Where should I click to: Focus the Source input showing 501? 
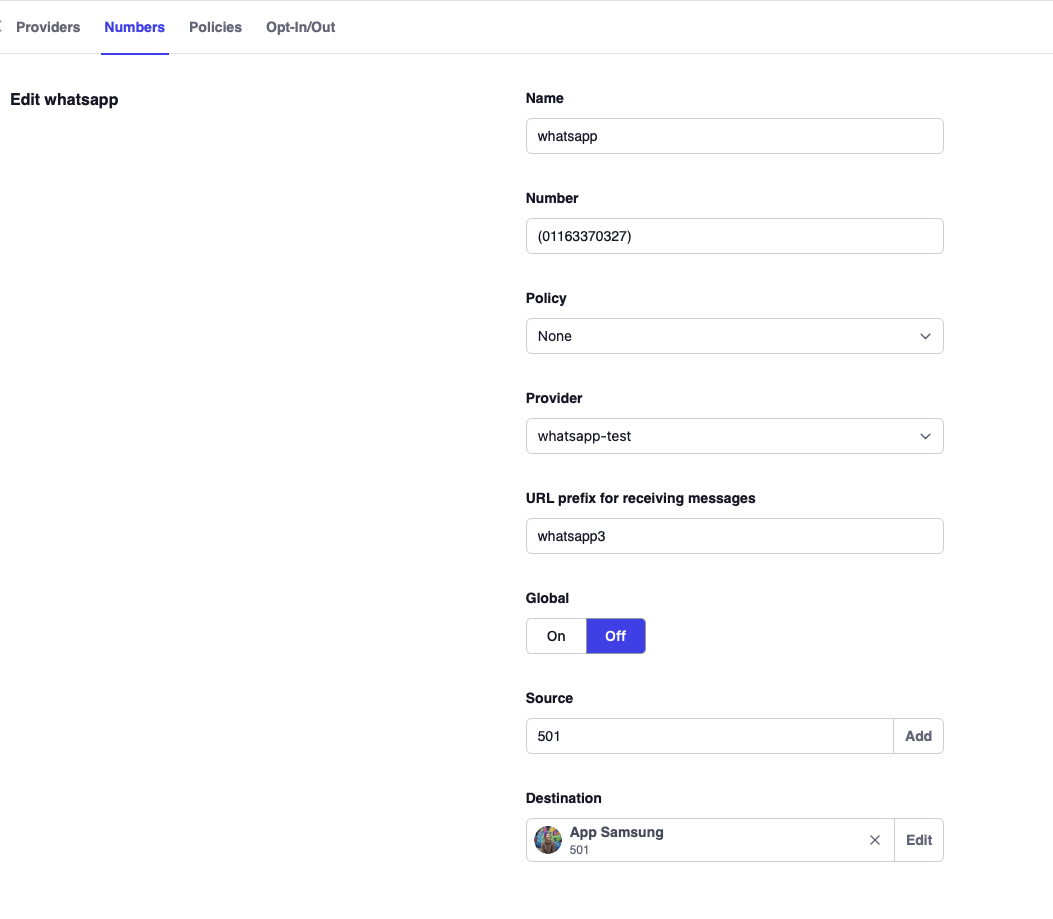click(709, 736)
